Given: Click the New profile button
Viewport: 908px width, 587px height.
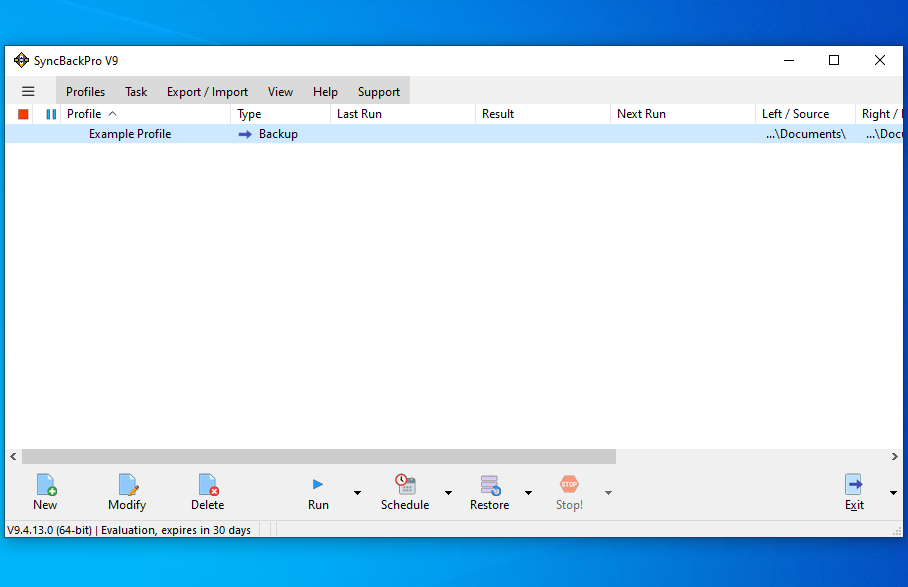Looking at the screenshot, I should [x=45, y=493].
